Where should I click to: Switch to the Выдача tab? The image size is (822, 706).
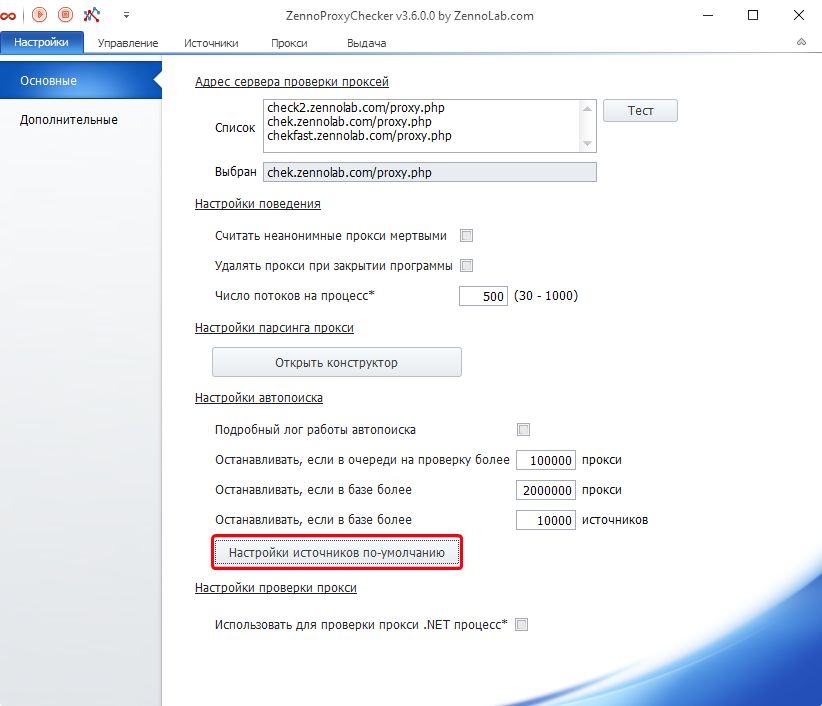pos(366,42)
